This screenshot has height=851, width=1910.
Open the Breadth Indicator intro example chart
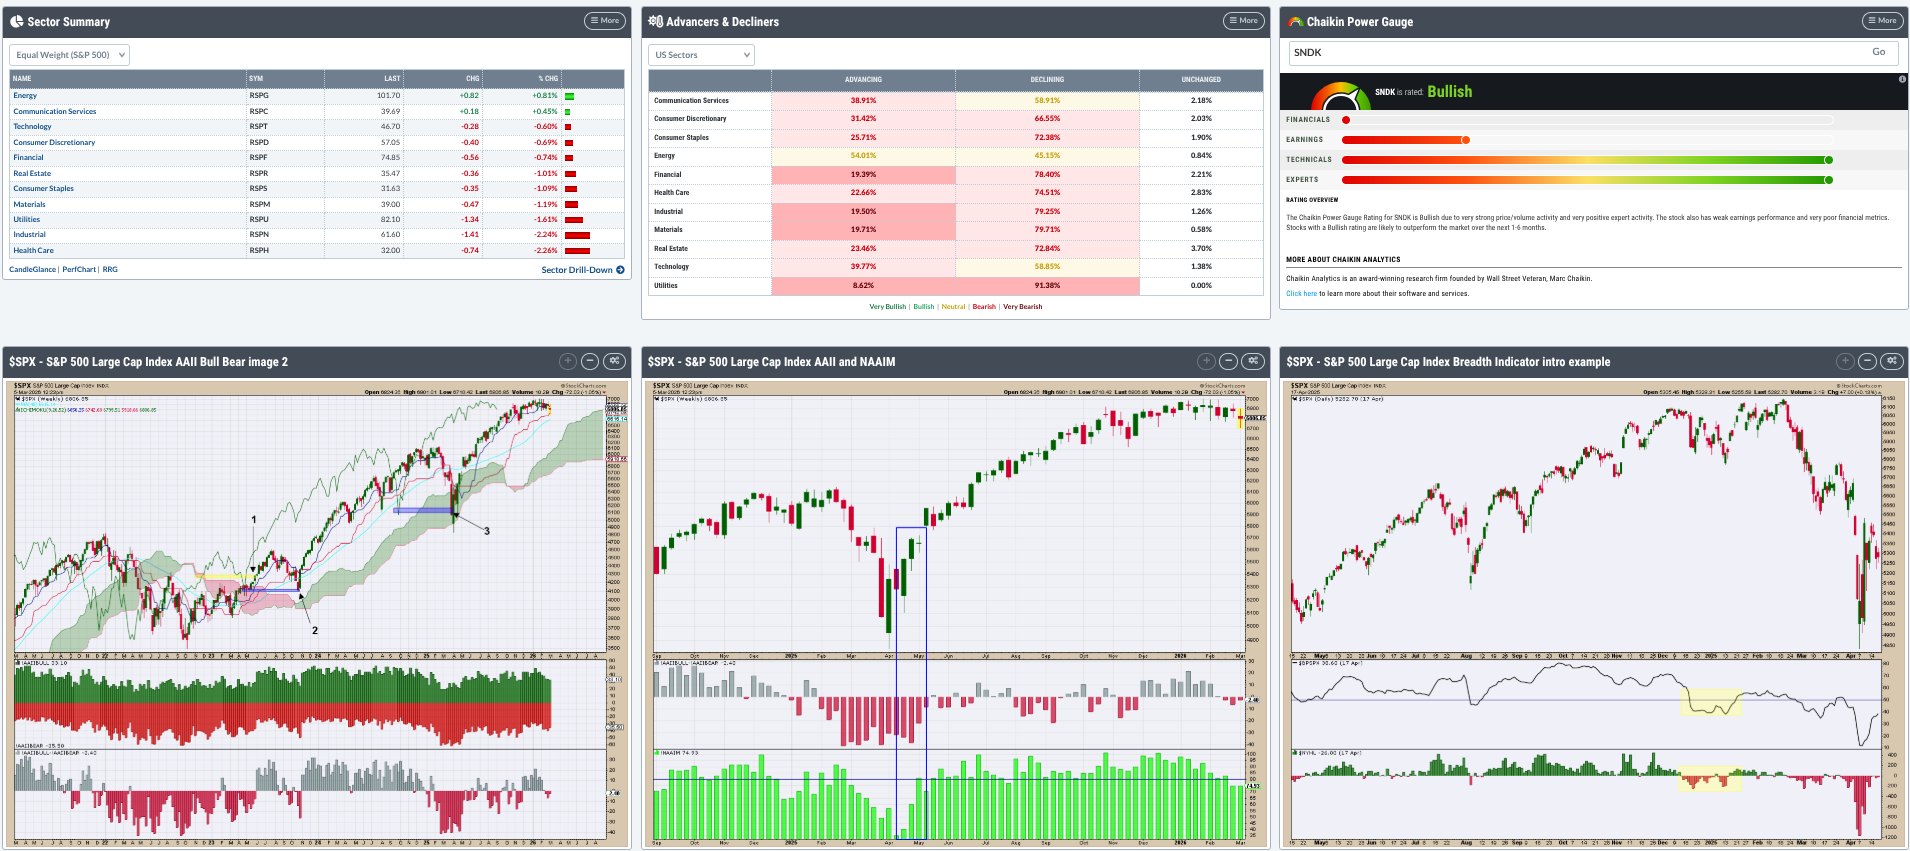1594,614
